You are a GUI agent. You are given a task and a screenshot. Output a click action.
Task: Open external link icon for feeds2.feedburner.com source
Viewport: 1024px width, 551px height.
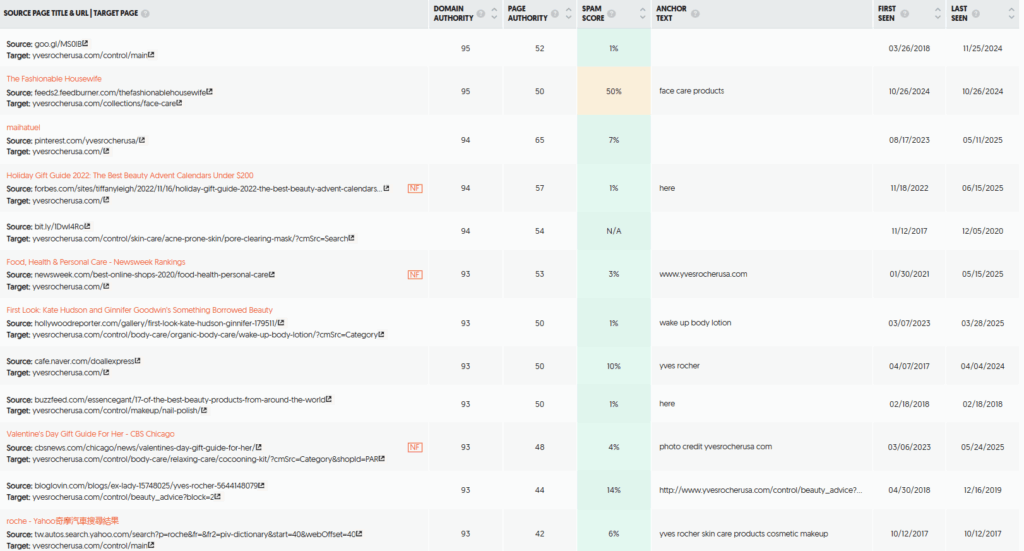point(210,92)
